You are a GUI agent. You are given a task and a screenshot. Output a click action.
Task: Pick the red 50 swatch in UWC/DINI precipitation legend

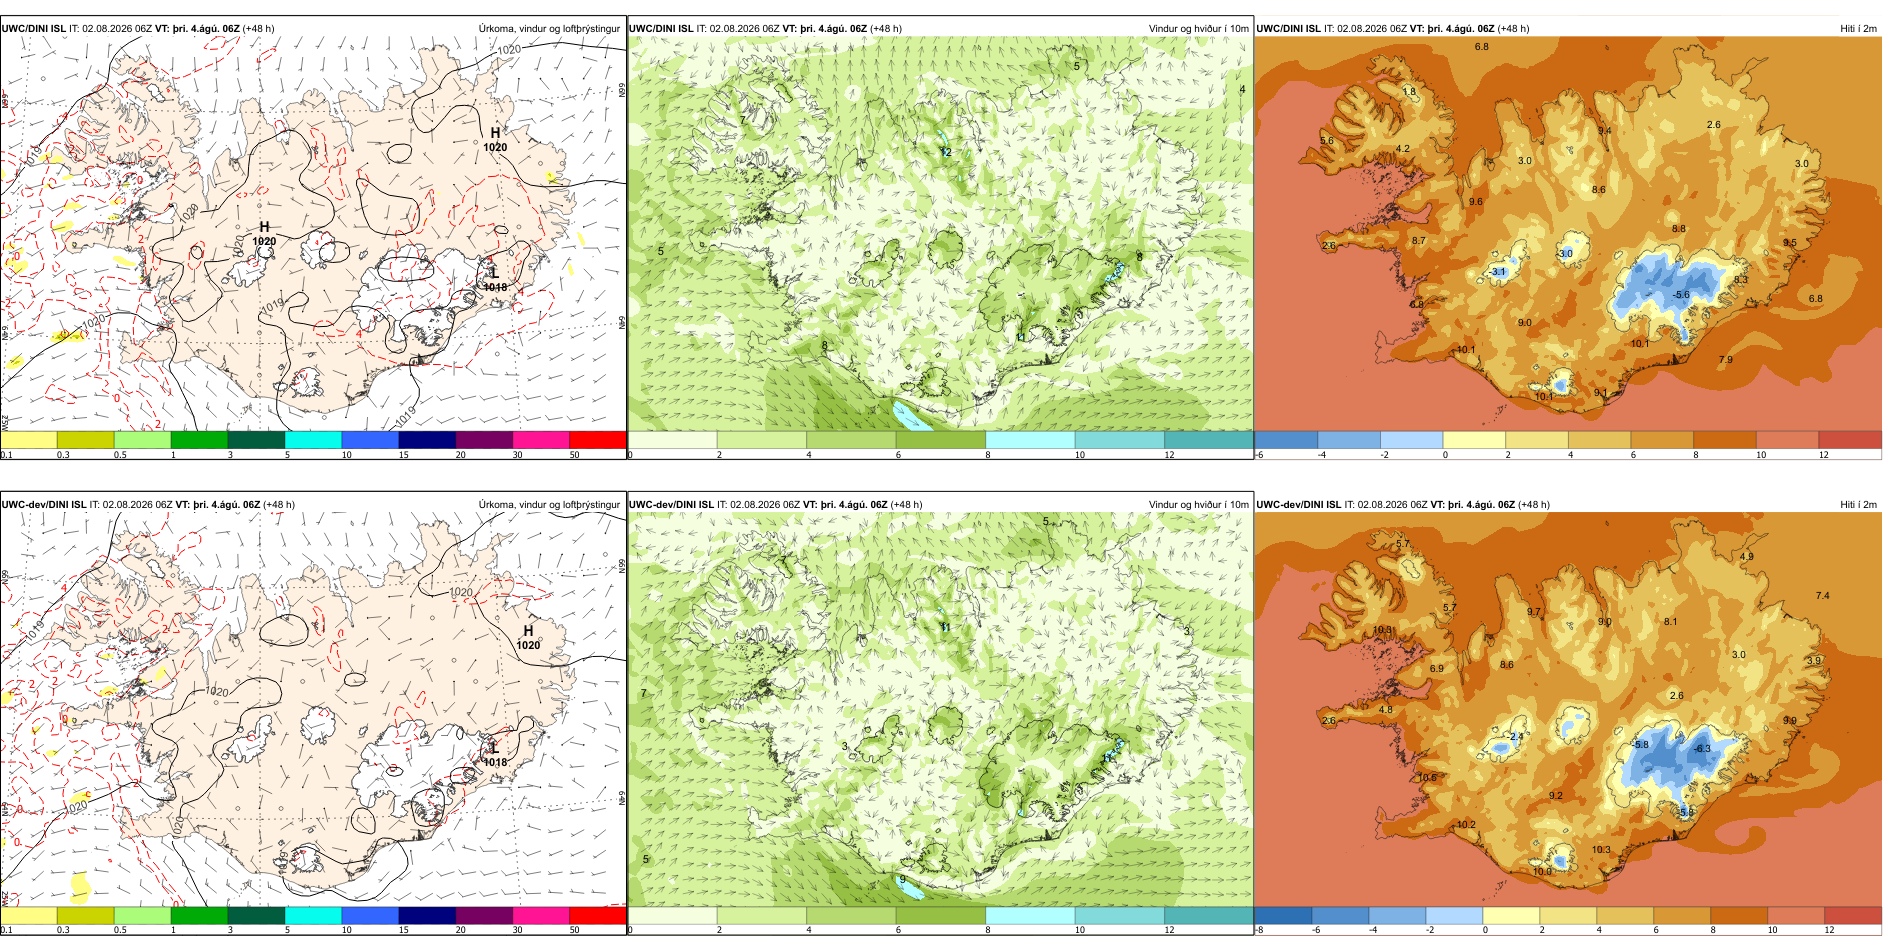coord(598,439)
